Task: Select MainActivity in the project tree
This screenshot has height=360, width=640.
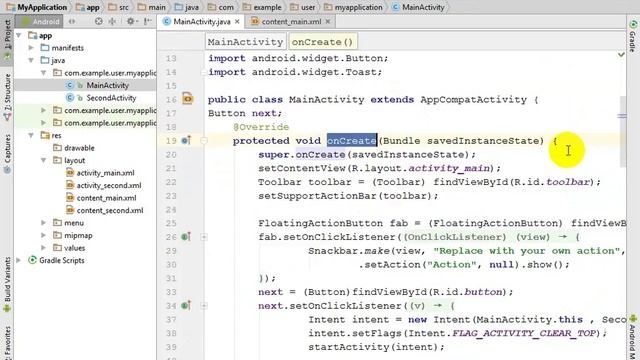Action: 107,85
